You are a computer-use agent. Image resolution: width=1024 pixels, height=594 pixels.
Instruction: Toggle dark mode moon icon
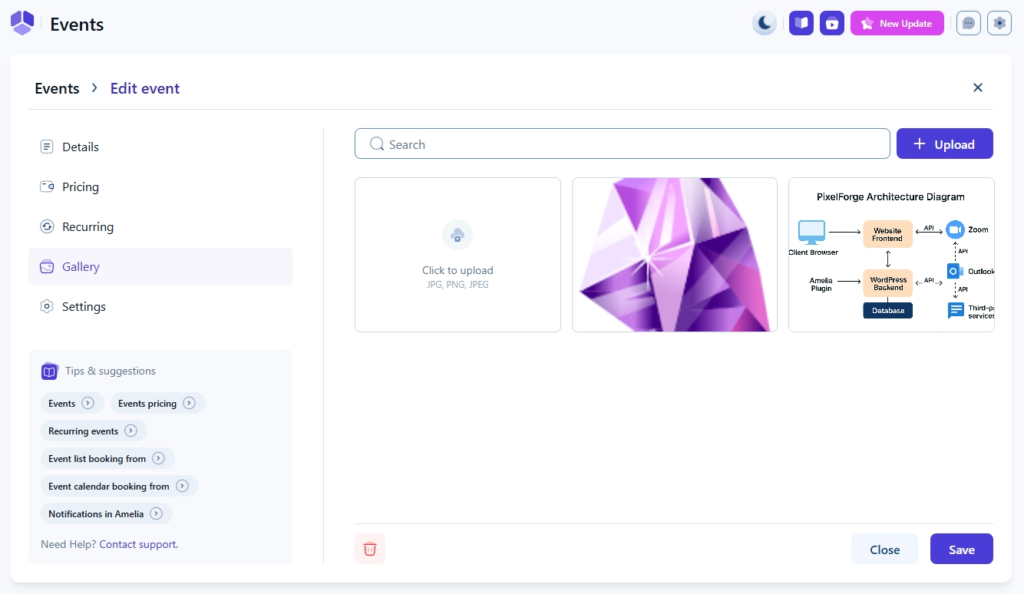tap(764, 23)
